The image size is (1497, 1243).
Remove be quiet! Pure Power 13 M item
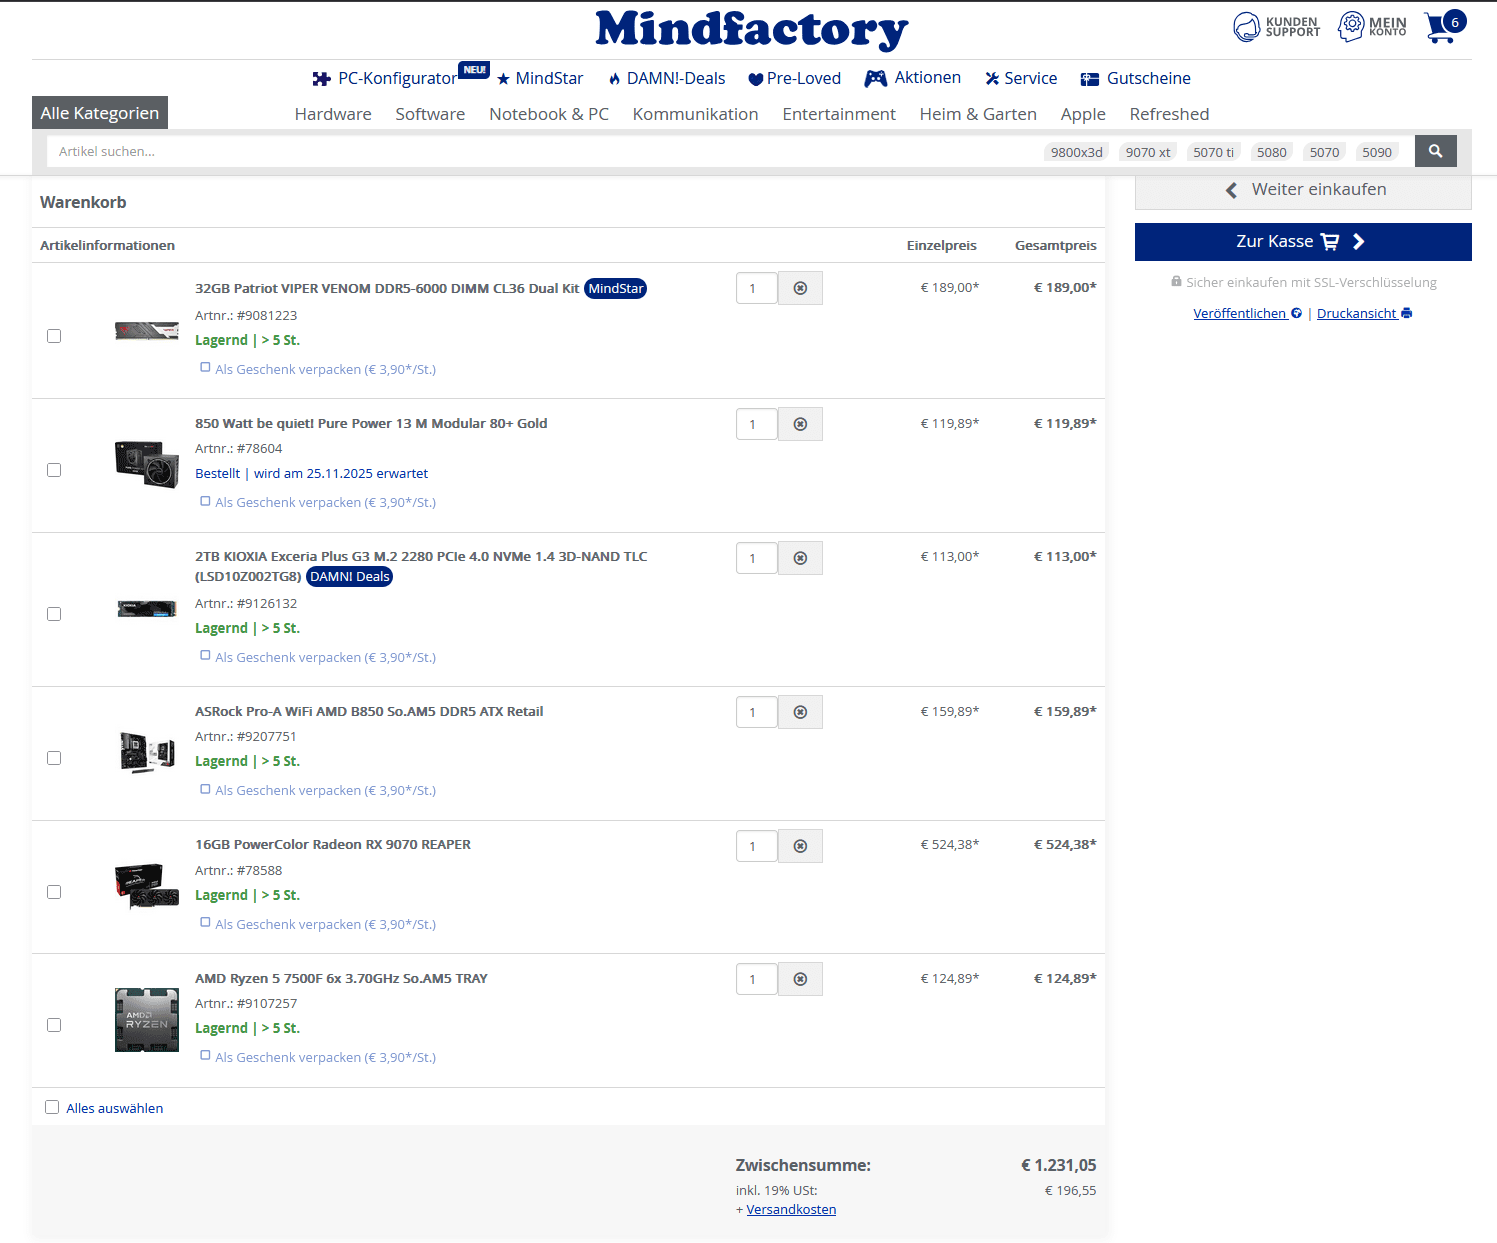800,424
